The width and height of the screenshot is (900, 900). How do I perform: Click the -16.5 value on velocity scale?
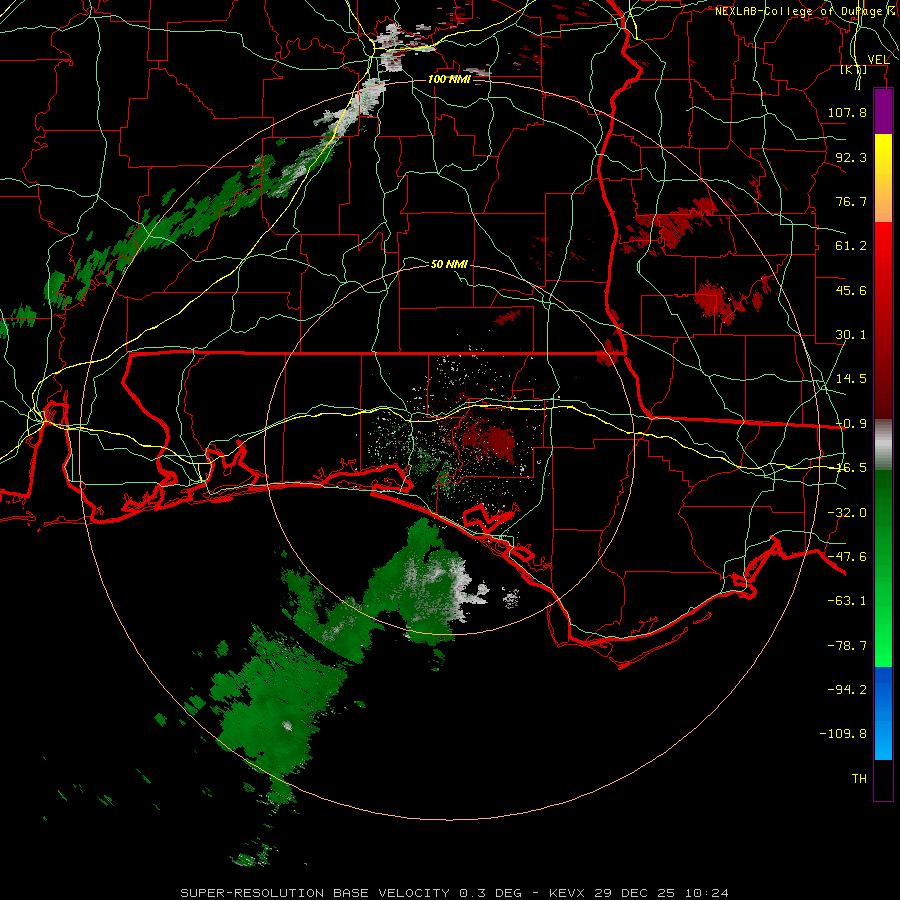(851, 468)
